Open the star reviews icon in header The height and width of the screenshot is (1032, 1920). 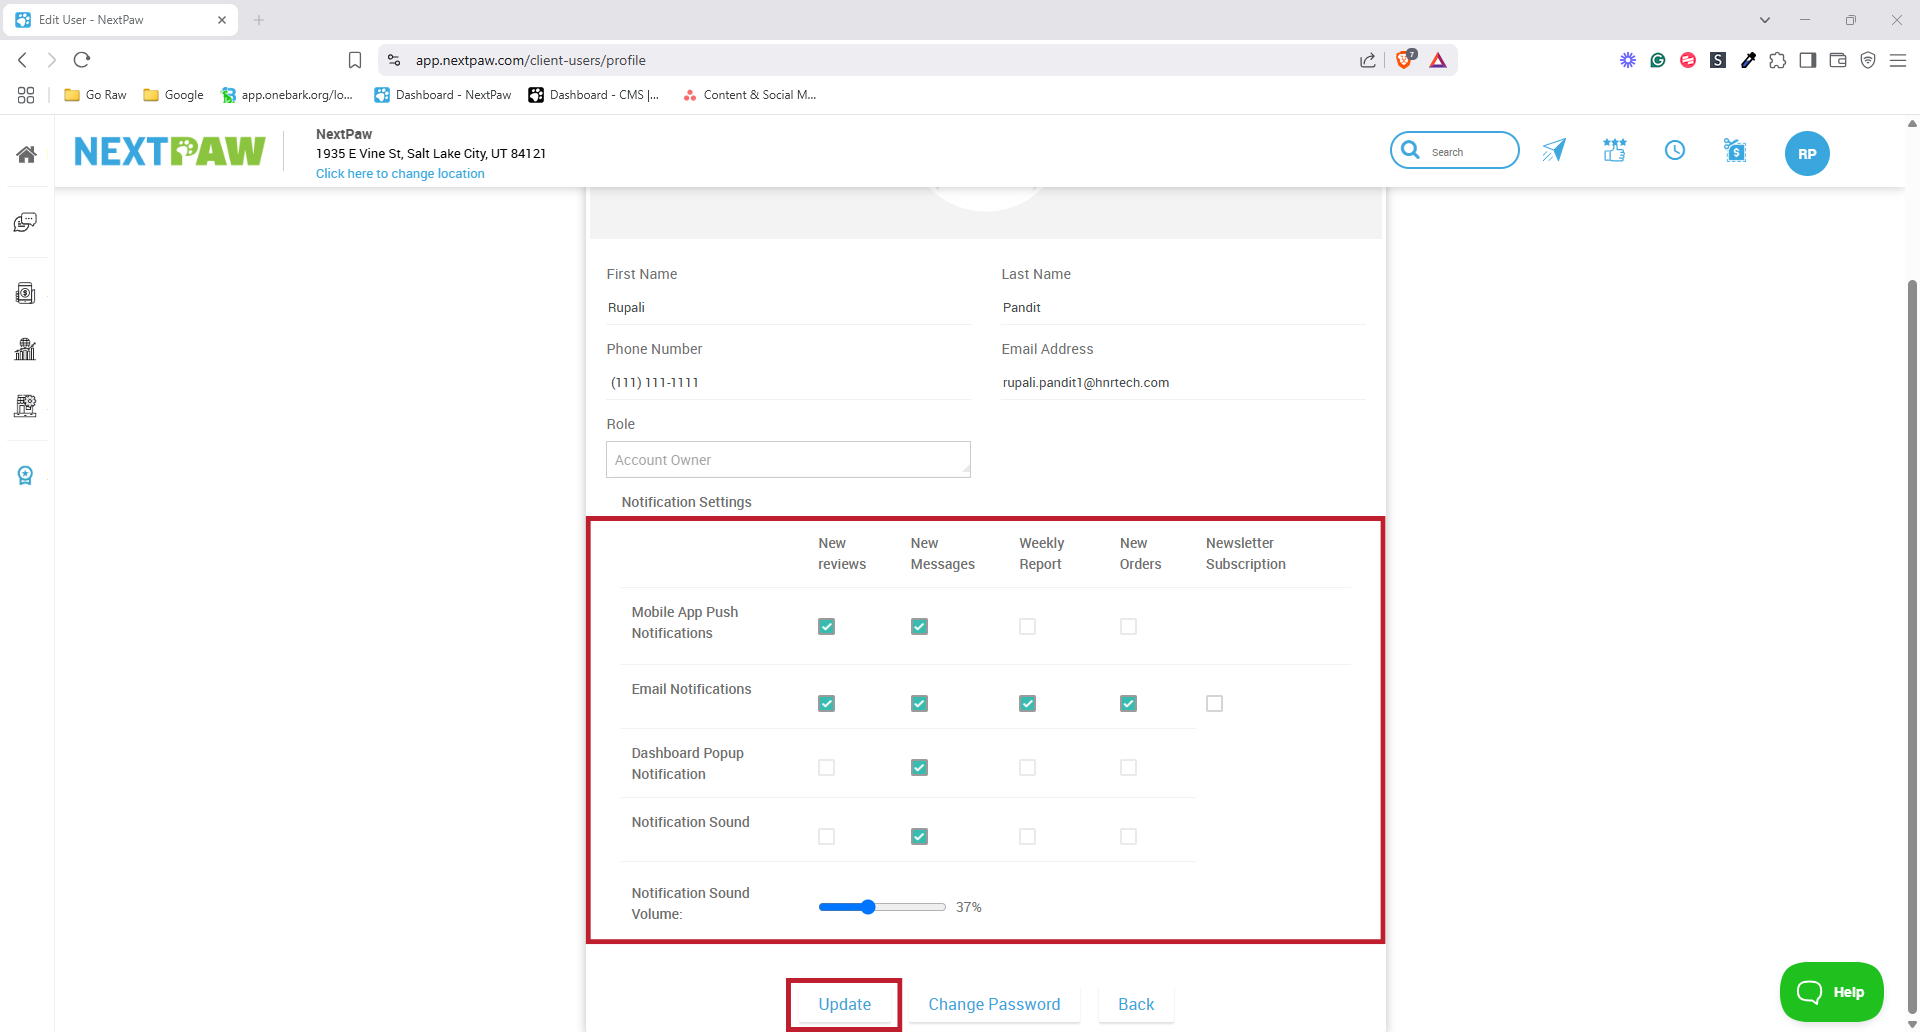pyautogui.click(x=1615, y=150)
